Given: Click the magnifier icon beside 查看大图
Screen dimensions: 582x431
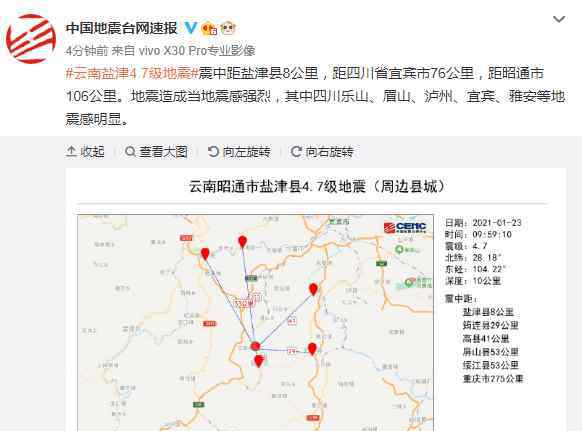Looking at the screenshot, I should click(x=130, y=151).
